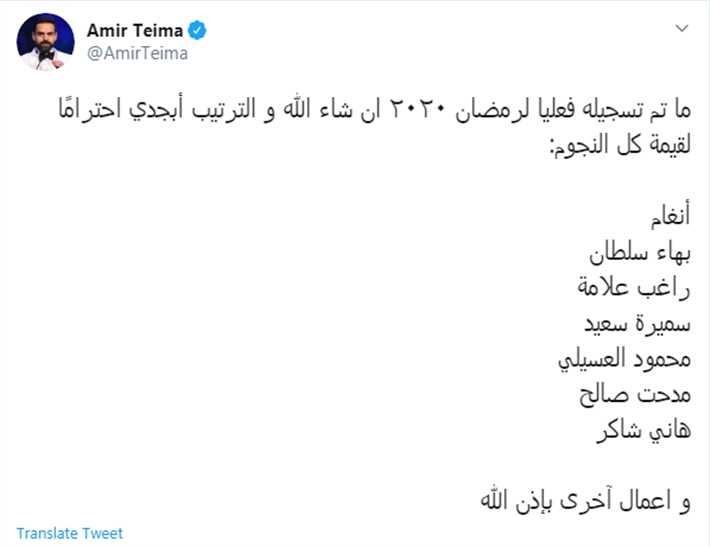Open Amir Teima's profile picture
The height and width of the screenshot is (547, 710).
45,42
